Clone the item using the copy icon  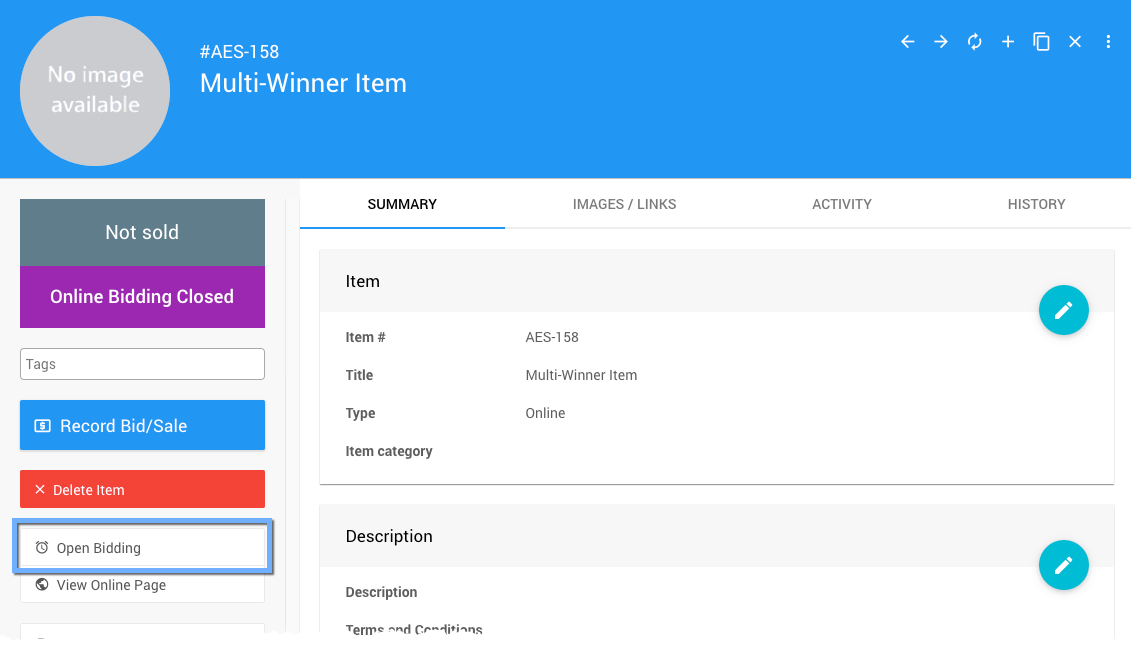point(1041,42)
